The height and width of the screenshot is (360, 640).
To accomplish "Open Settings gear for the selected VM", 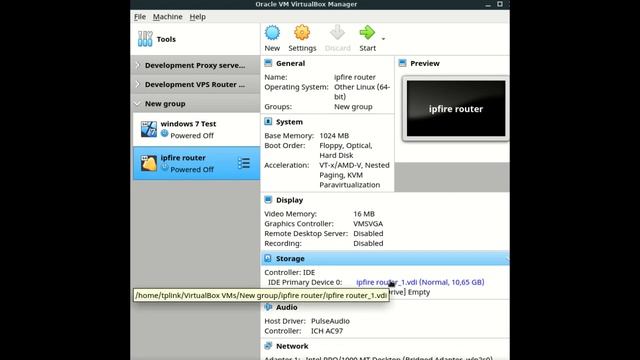I will pos(302,33).
